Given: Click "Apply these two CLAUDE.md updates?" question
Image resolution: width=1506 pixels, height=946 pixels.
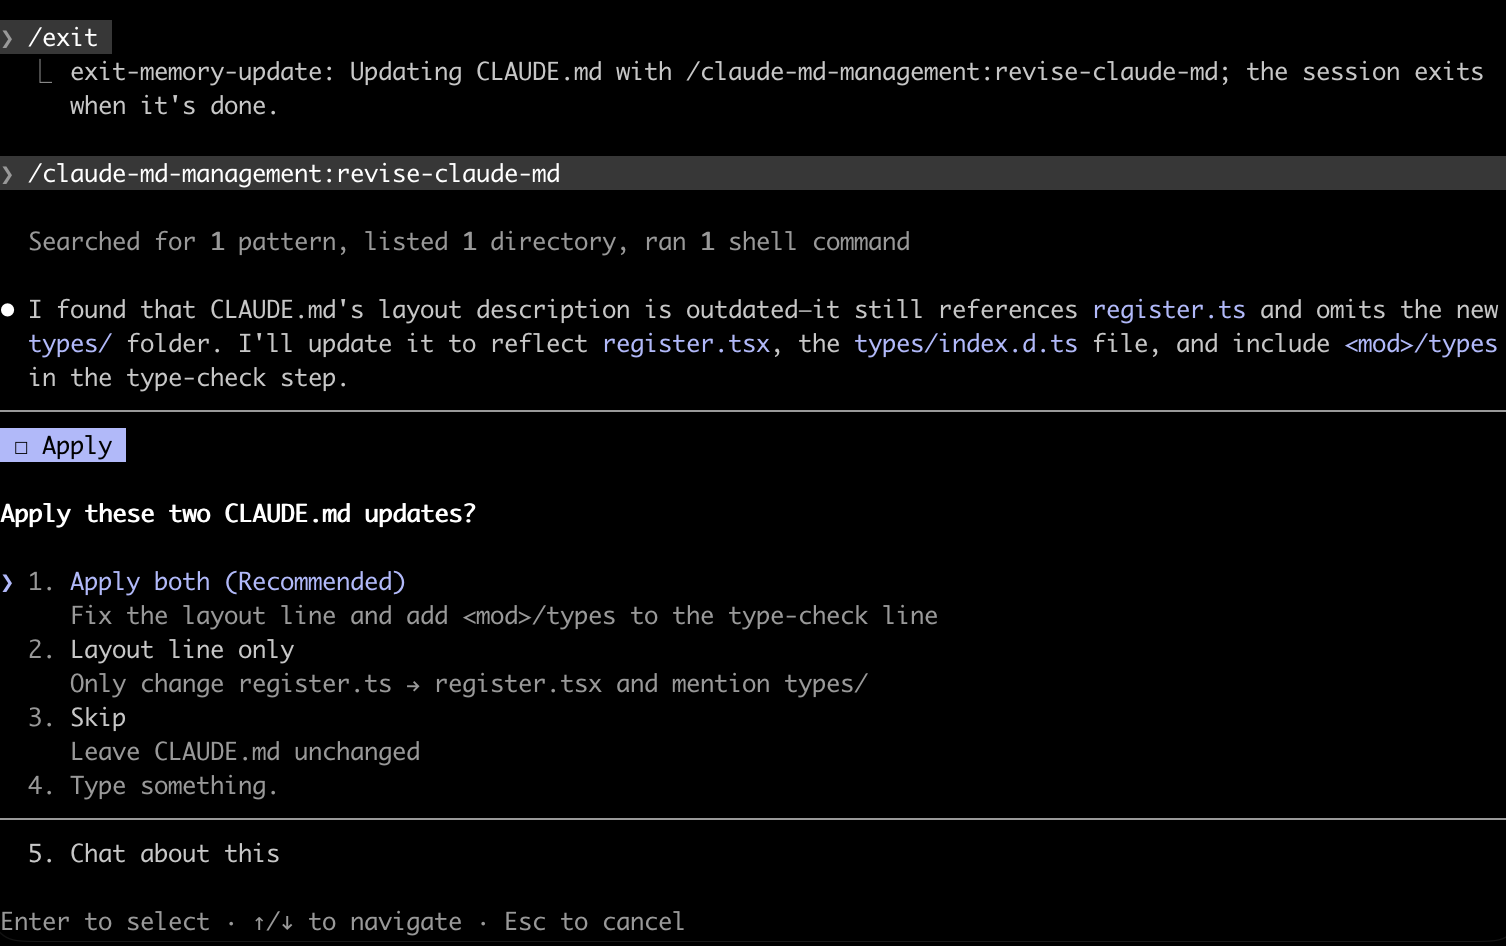Looking at the screenshot, I should (x=238, y=514).
